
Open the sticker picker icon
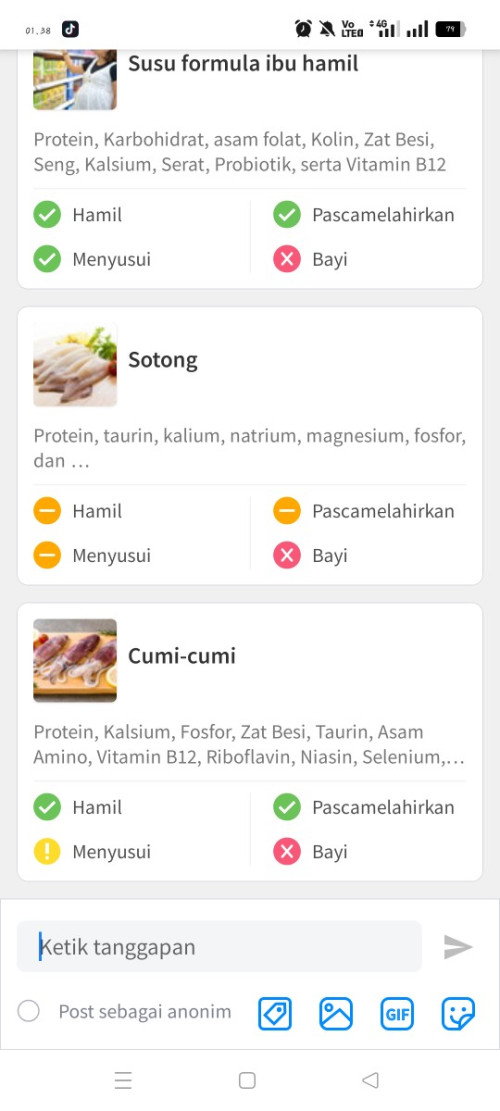(458, 1013)
